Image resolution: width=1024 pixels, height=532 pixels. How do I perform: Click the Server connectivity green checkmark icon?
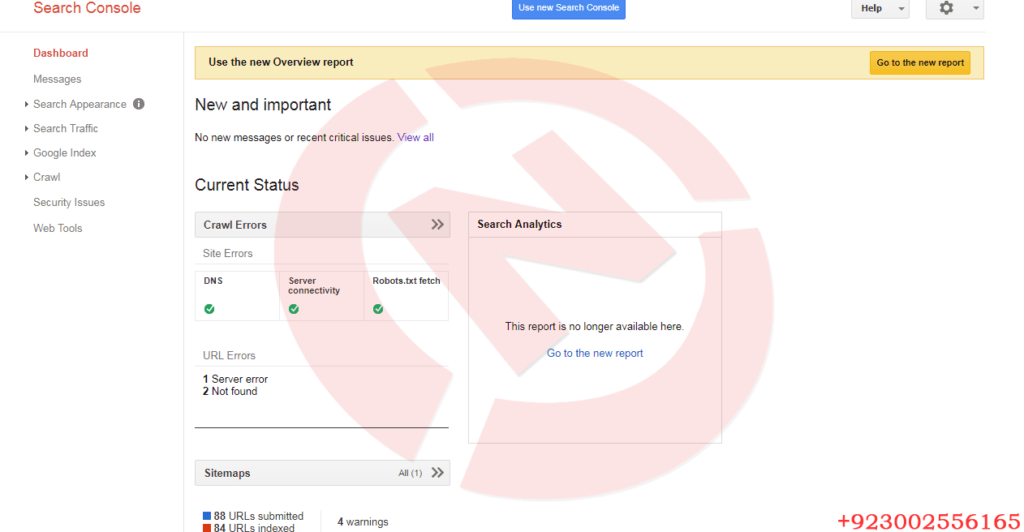pyautogui.click(x=294, y=309)
